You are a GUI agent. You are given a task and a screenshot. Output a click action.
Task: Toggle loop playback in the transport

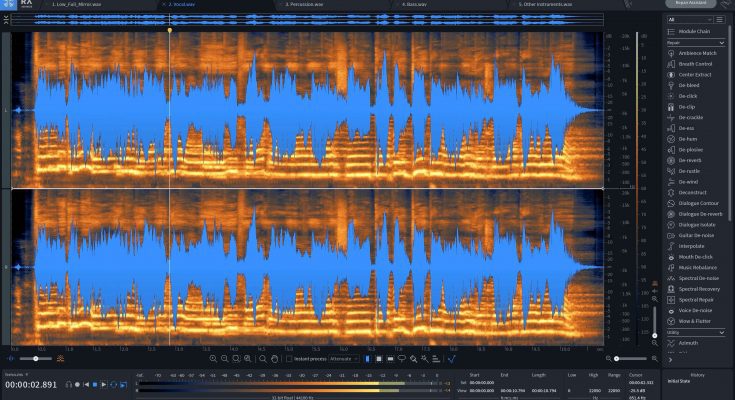tap(112, 384)
